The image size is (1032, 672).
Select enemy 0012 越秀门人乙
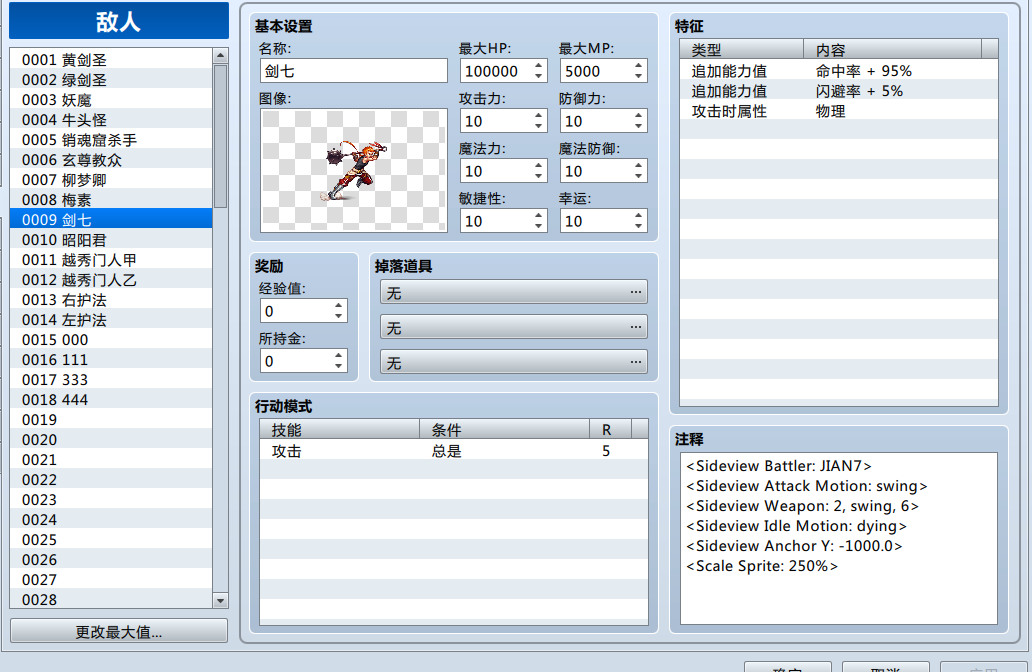[x=111, y=280]
